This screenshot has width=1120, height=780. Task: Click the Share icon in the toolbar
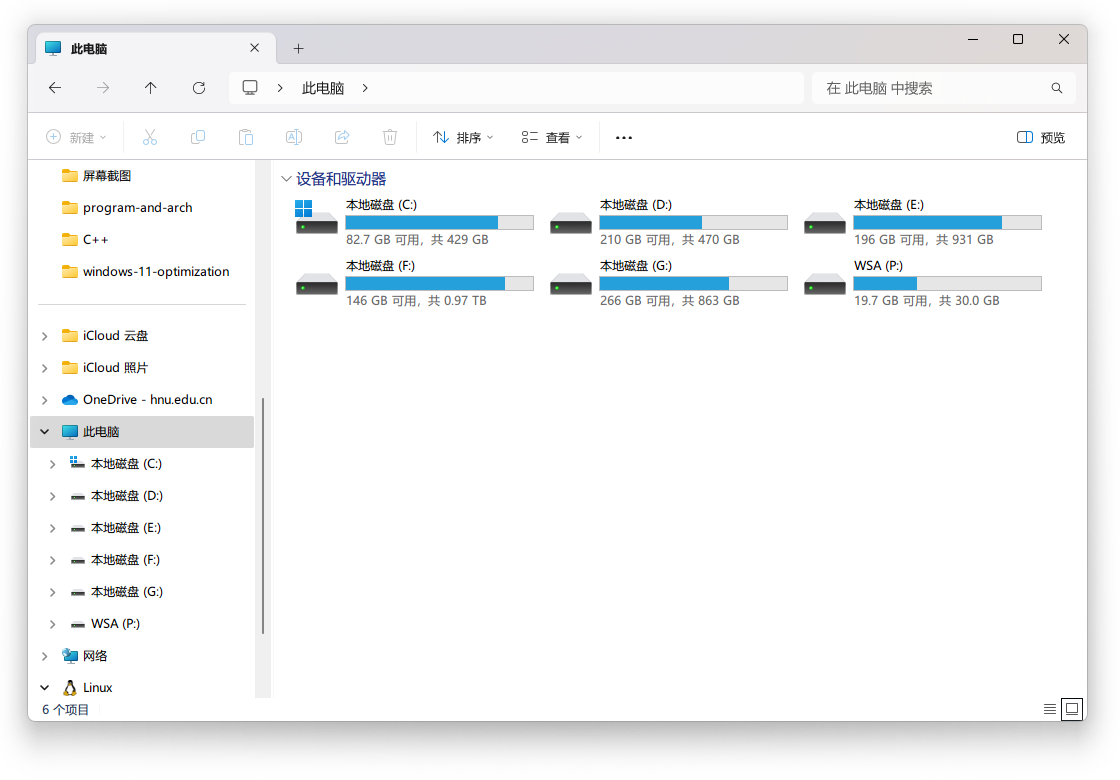click(342, 137)
